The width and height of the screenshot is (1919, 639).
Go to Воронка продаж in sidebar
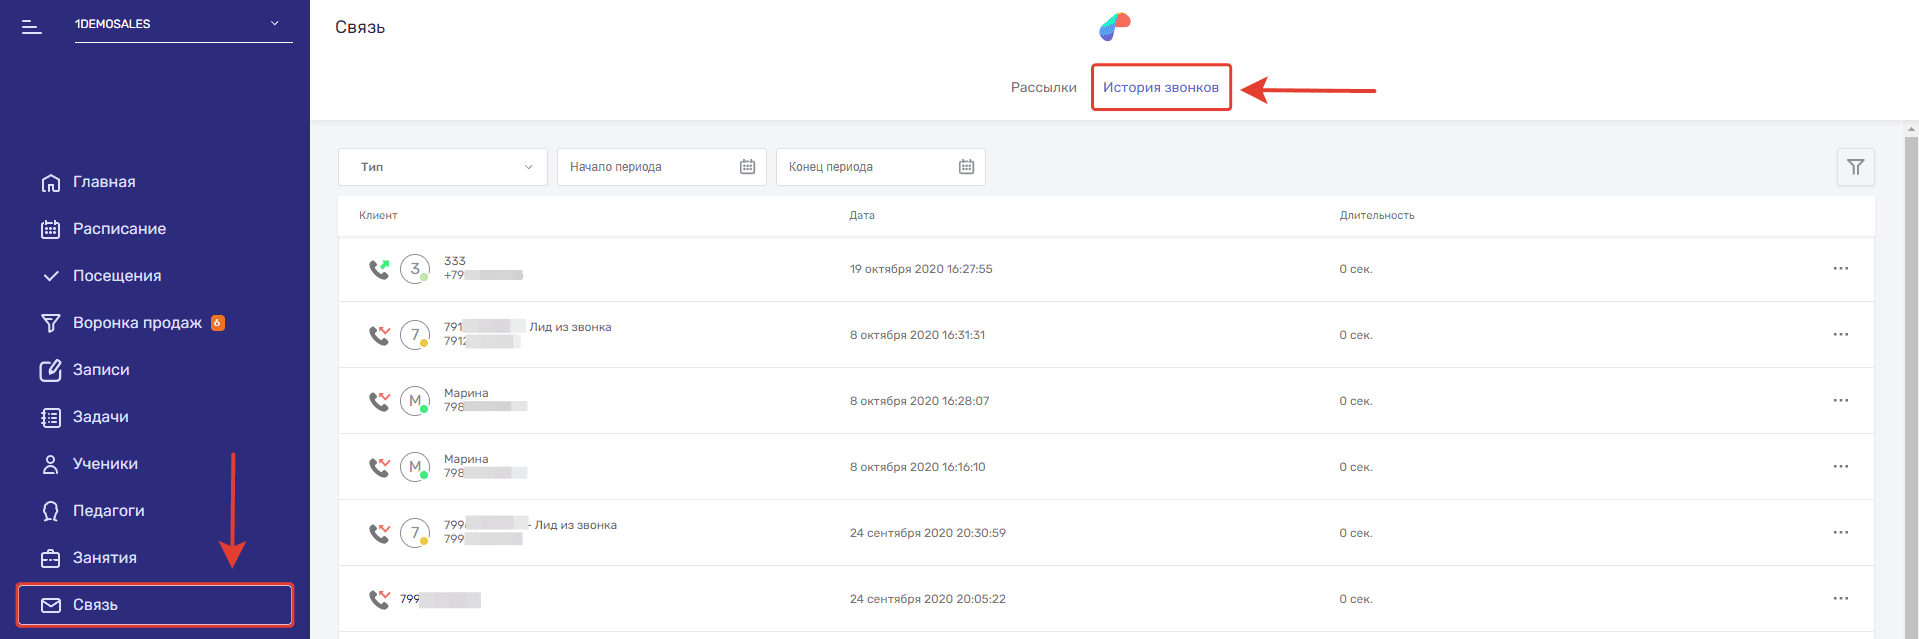pyautogui.click(x=137, y=323)
